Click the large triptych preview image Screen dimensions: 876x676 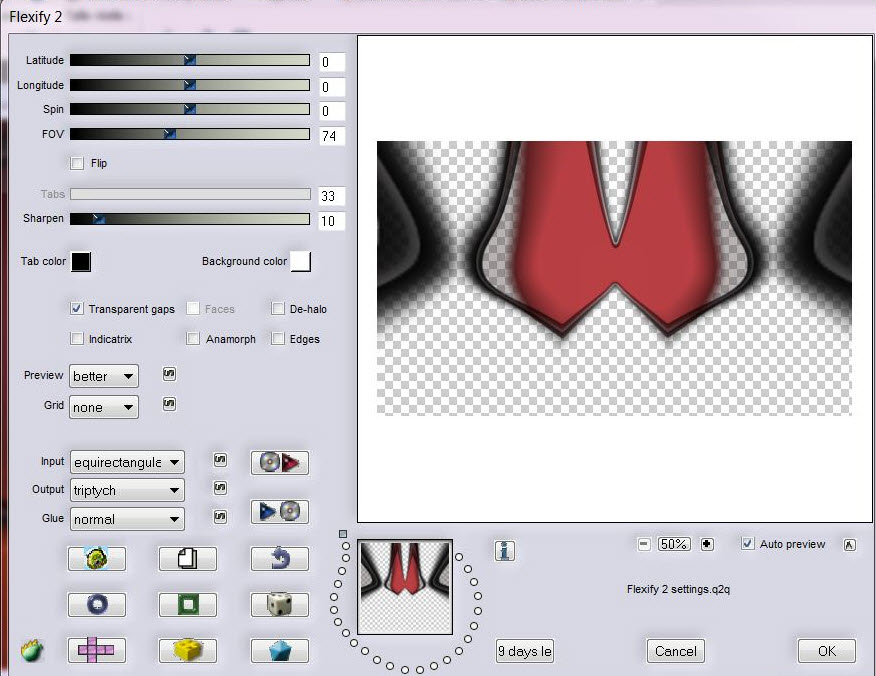615,278
